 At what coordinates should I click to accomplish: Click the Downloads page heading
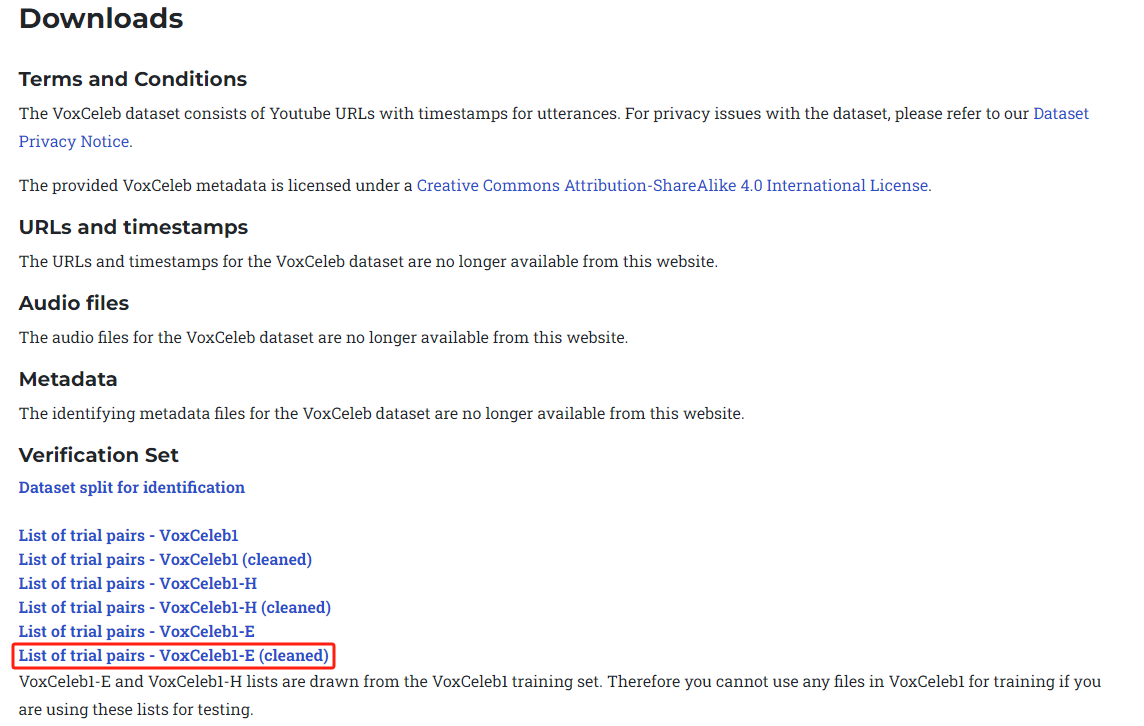[101, 19]
